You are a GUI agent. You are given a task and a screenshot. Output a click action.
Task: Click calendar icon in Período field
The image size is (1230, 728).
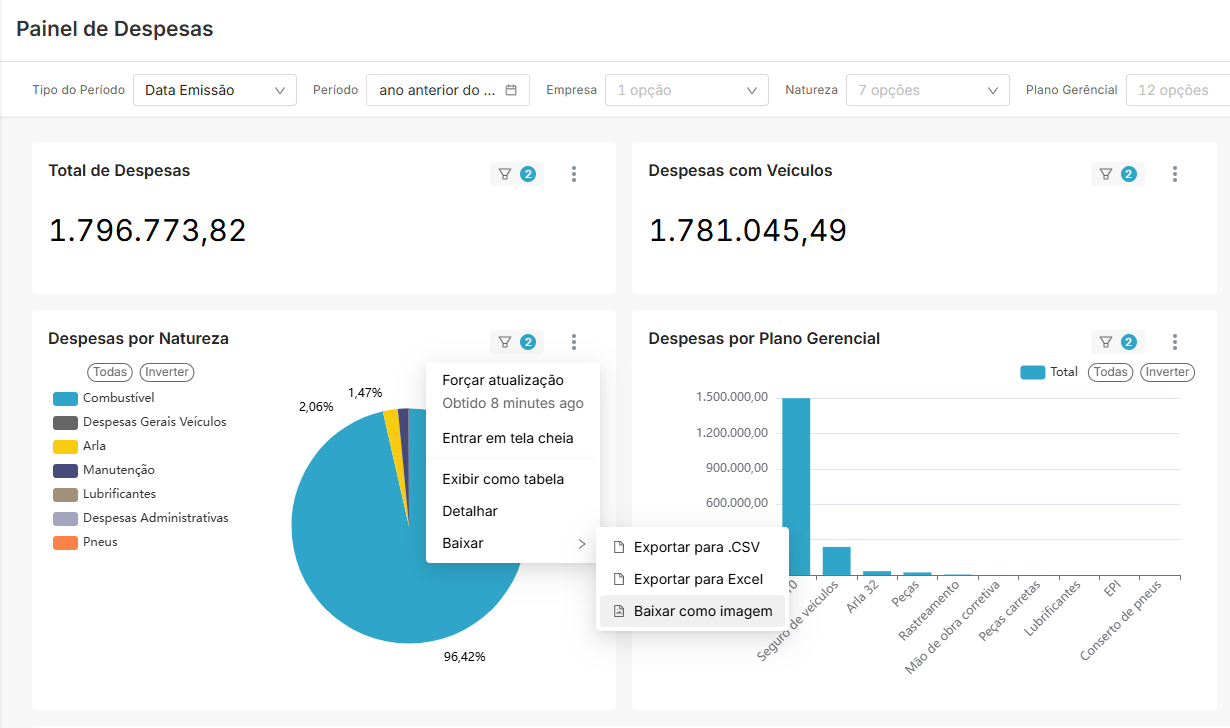click(511, 90)
